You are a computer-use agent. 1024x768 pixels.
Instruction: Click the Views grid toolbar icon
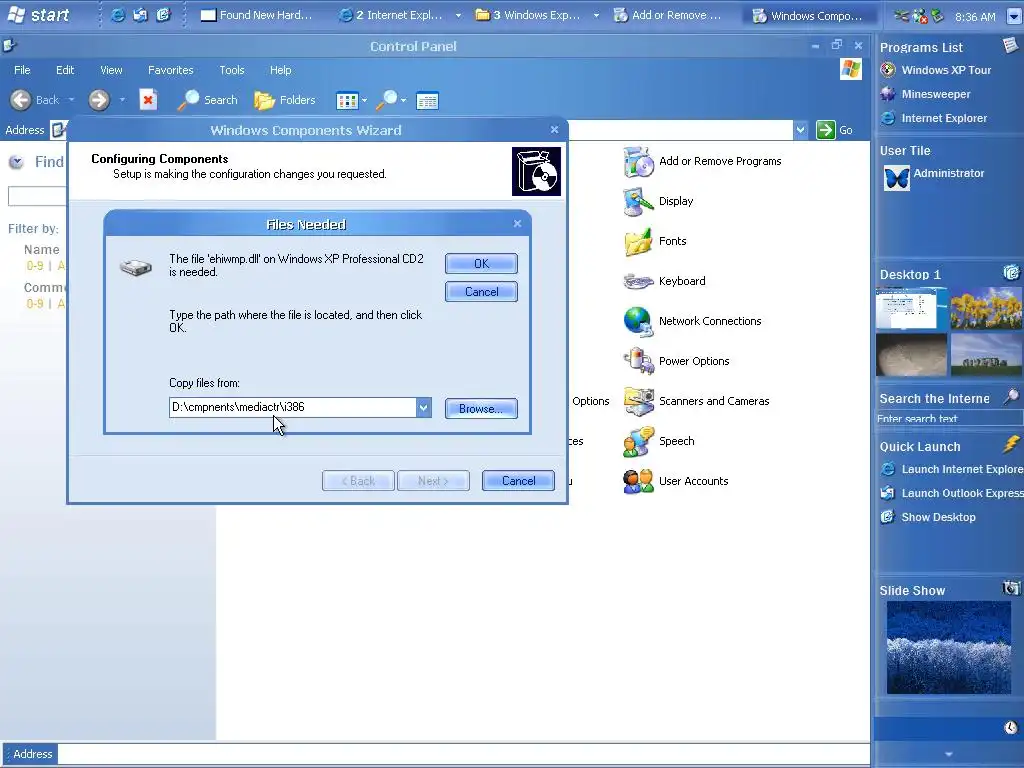[347, 101]
